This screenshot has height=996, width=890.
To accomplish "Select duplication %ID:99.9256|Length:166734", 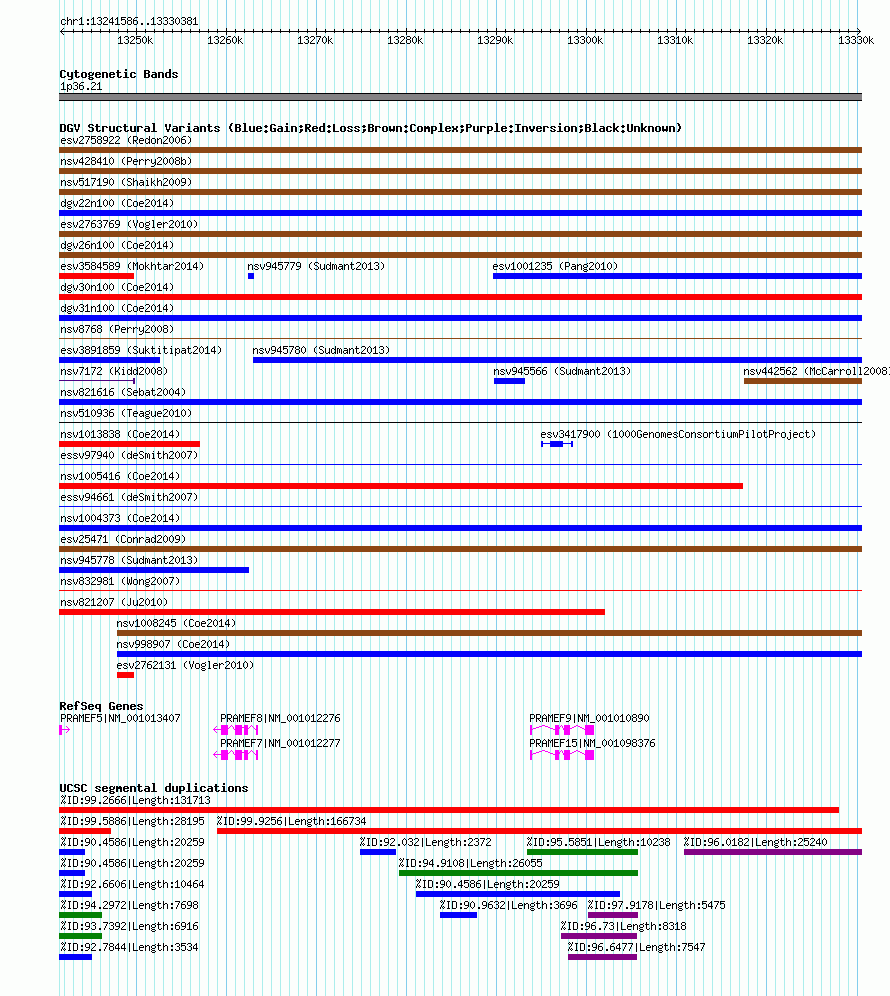I will [x=539, y=830].
